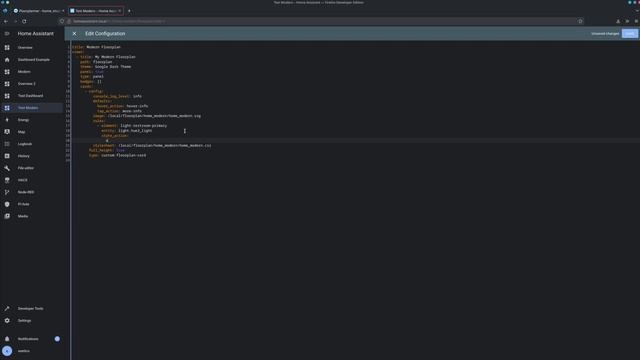Viewport: 640px width, 360px height.
Task: Open the History chart icon
Action: click(x=7, y=156)
